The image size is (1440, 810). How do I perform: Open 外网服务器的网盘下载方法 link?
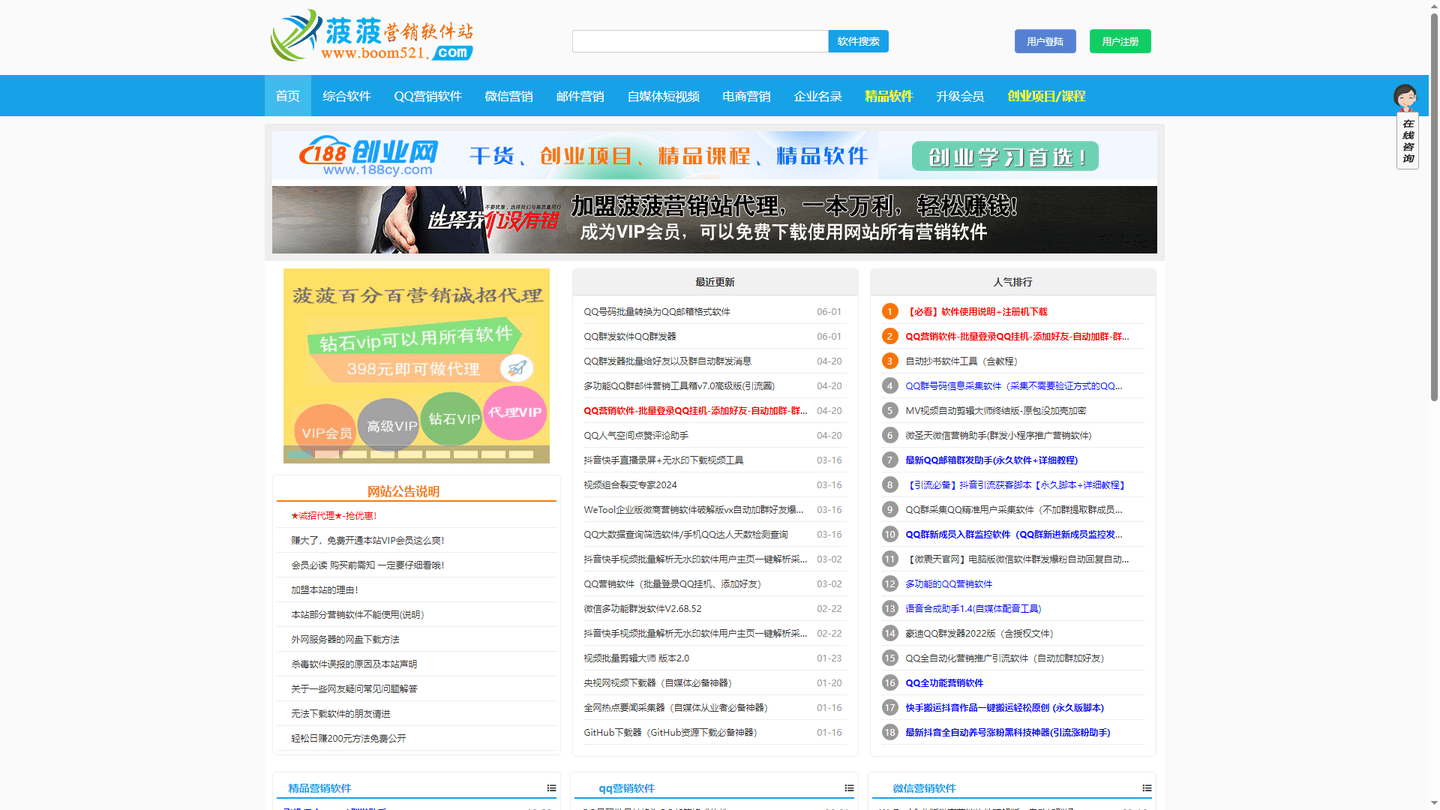(345, 639)
